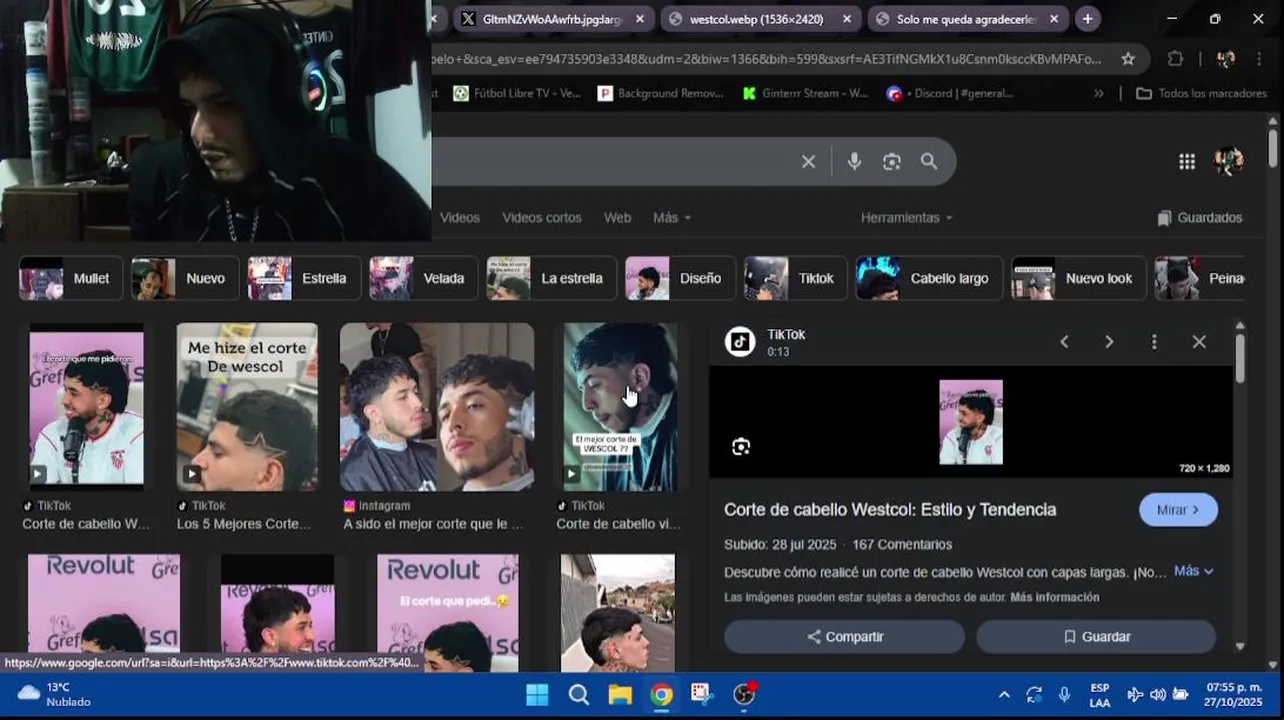The width and height of the screenshot is (1284, 720).
Task: Select the Web search filter
Action: pos(618,218)
